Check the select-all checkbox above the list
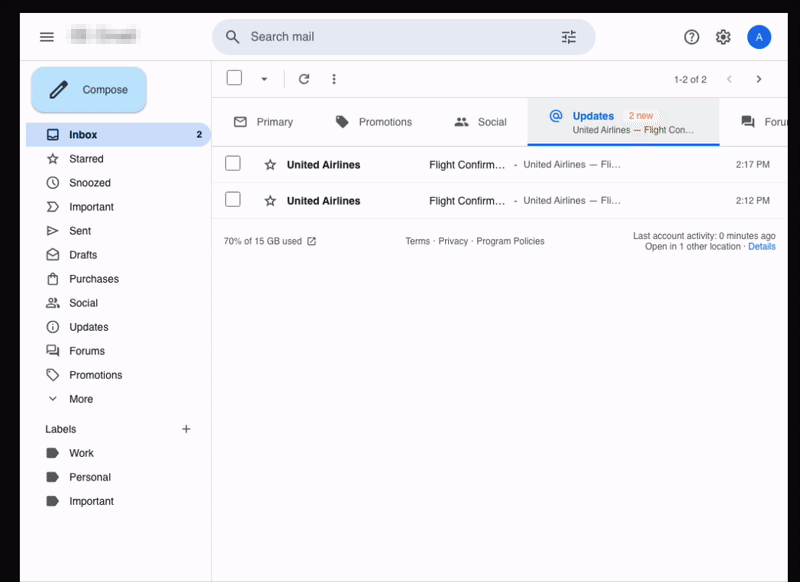The width and height of the screenshot is (800, 582). [x=233, y=77]
